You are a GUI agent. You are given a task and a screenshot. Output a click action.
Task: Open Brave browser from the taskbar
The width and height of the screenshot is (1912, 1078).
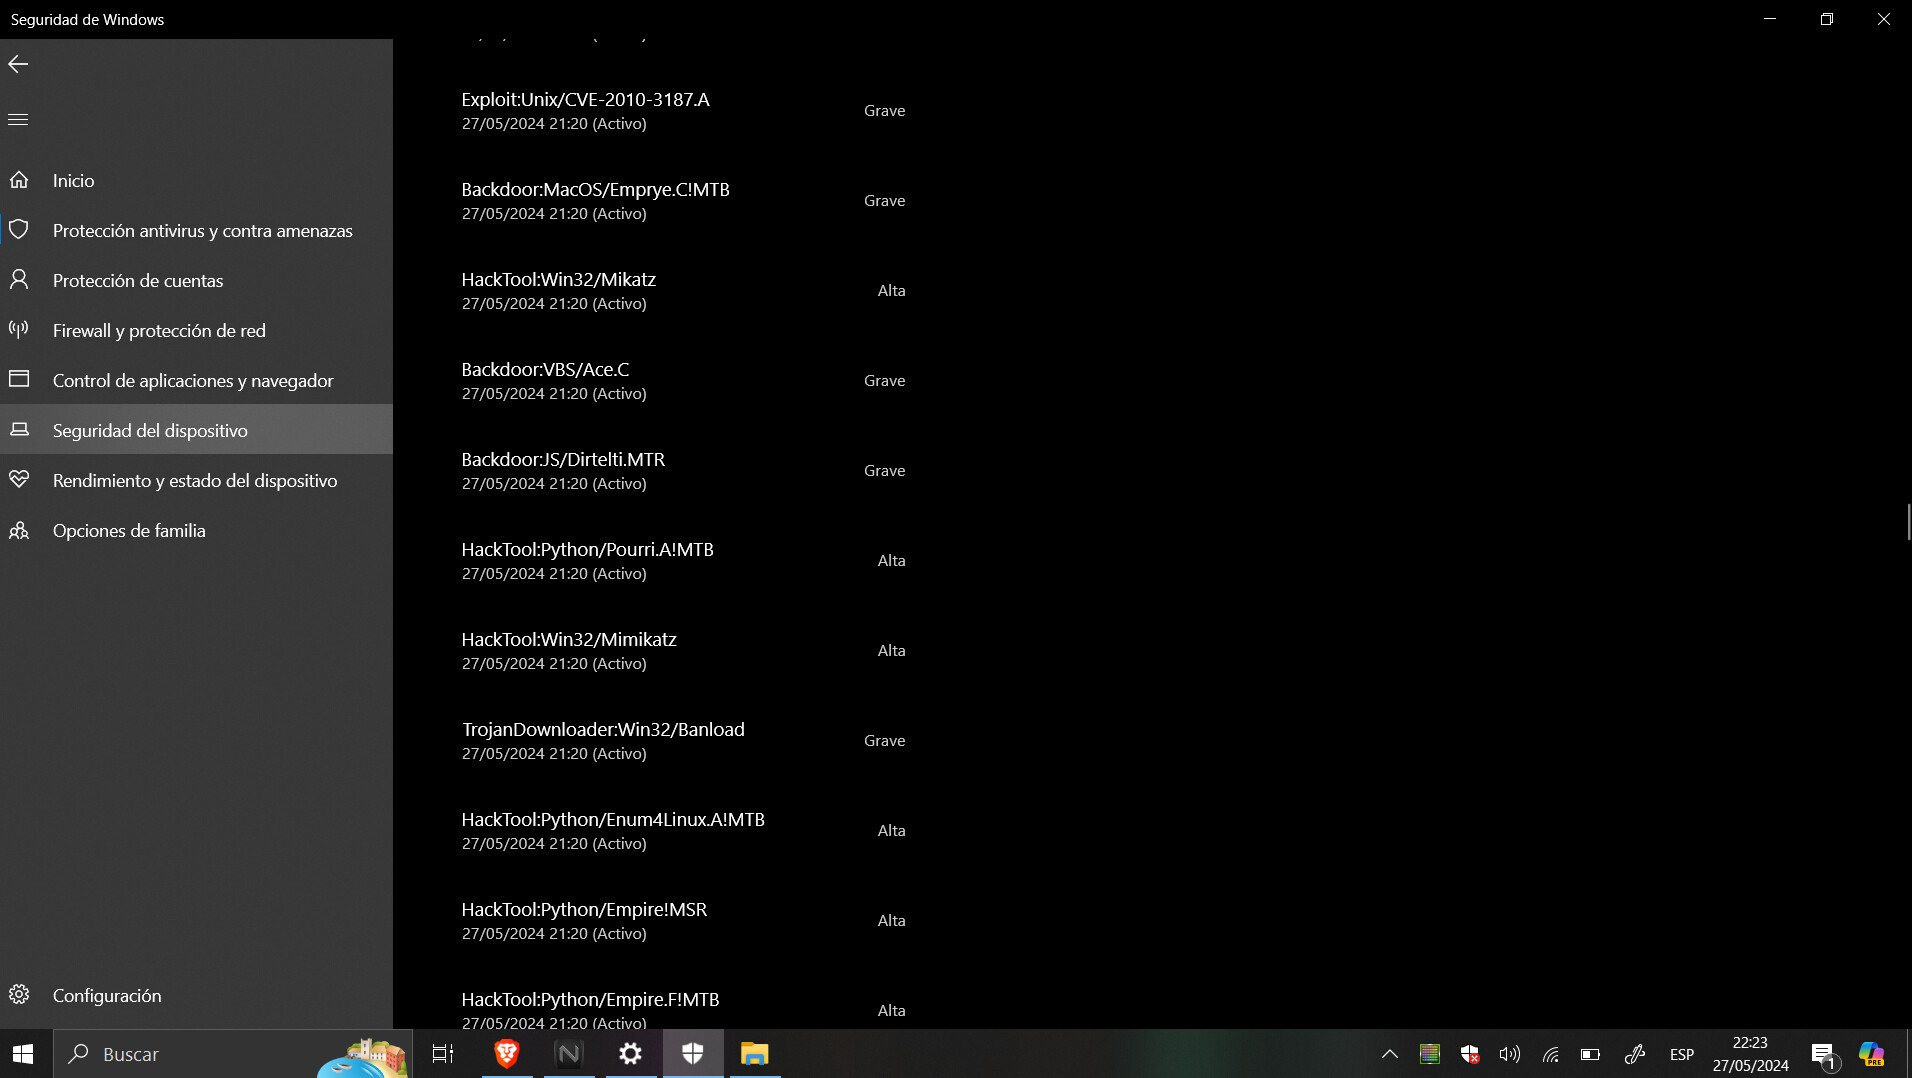507,1054
